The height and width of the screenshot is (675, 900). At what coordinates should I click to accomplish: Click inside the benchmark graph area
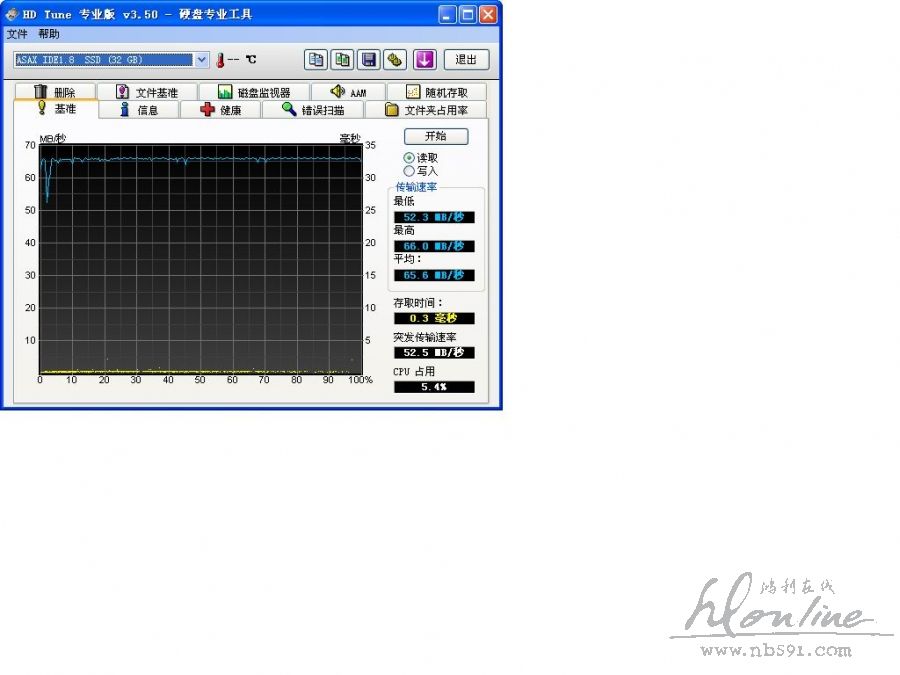[x=200, y=260]
